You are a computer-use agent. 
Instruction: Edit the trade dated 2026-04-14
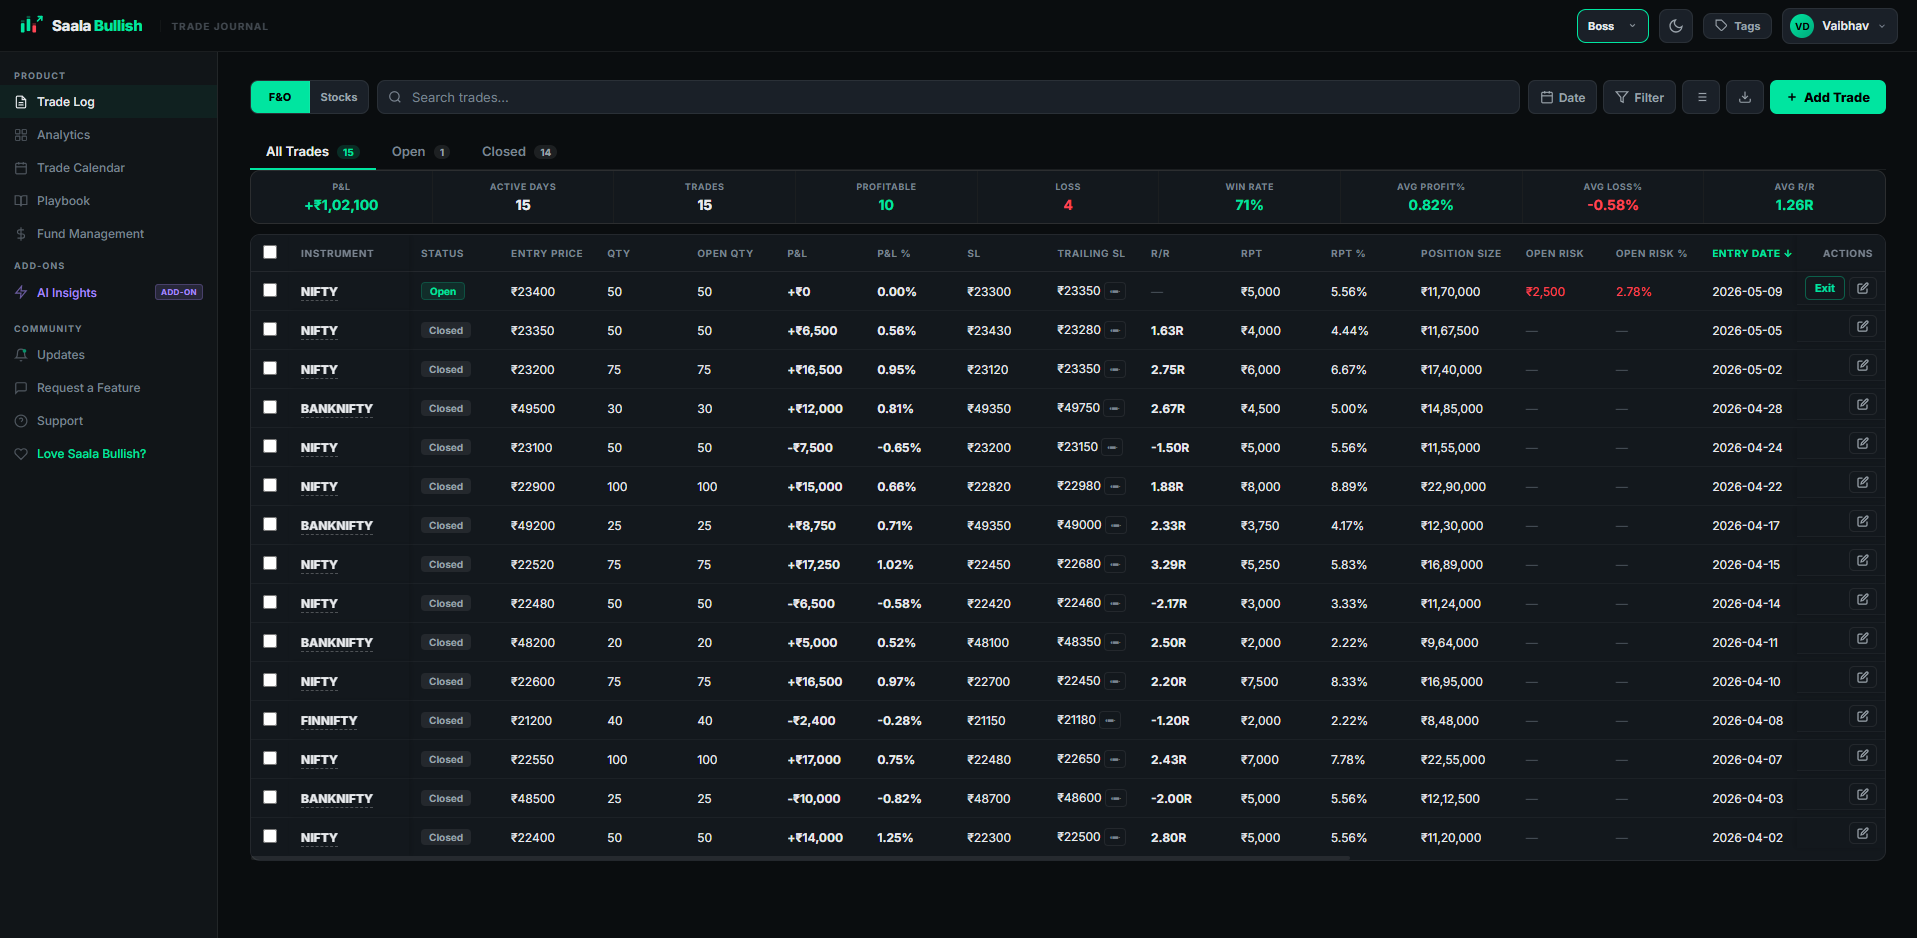click(x=1863, y=599)
